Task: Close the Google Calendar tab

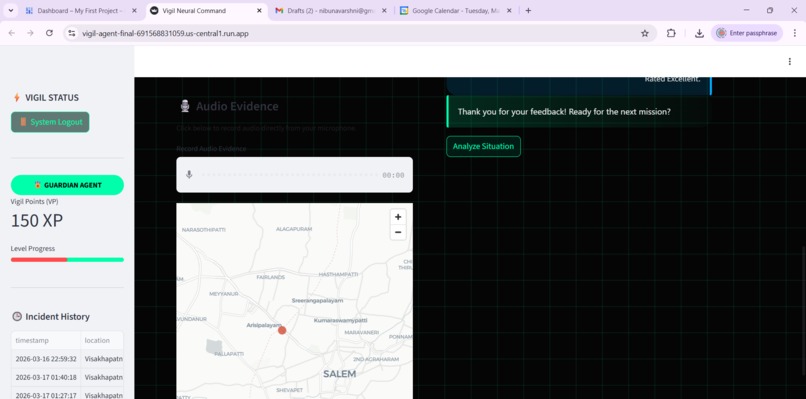Action: 509,10
